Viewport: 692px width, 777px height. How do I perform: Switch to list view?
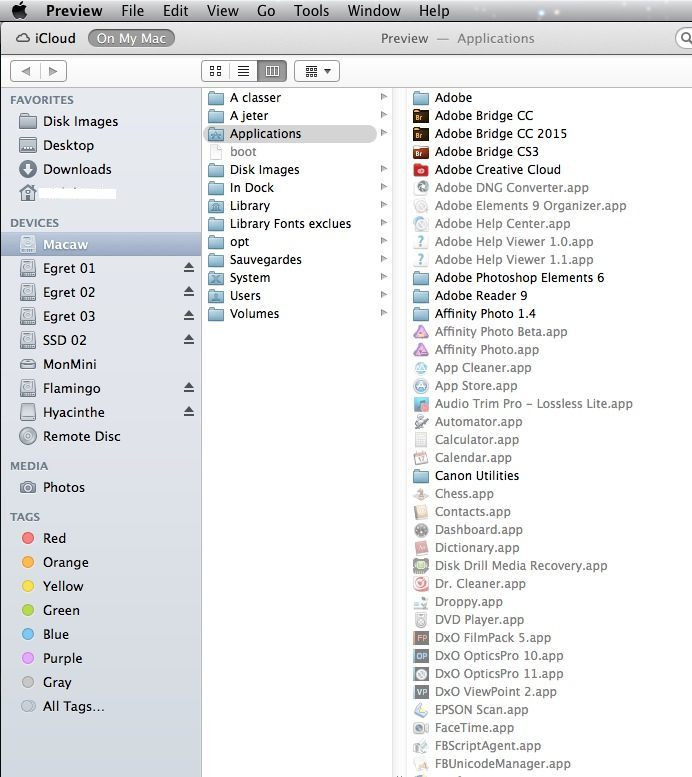click(x=243, y=71)
